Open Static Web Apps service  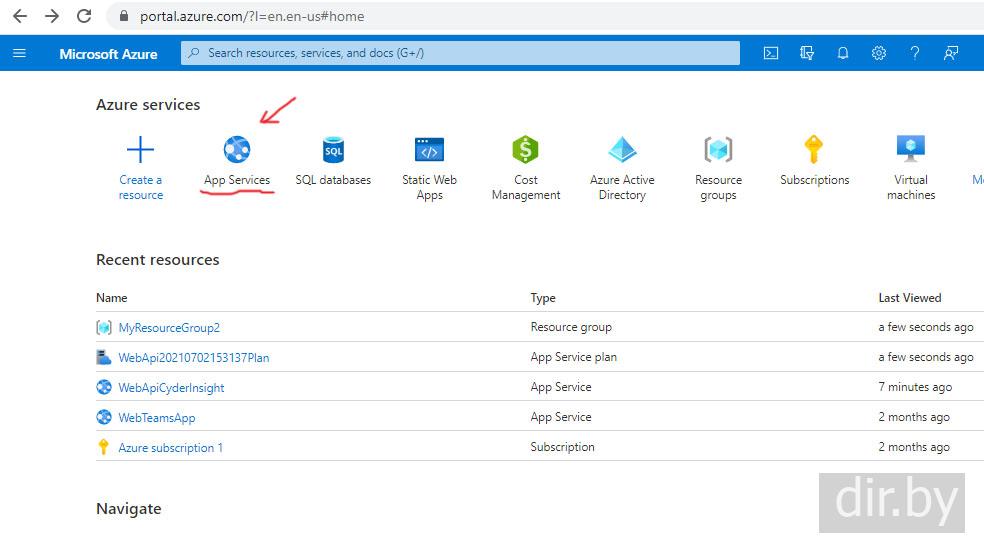tap(429, 150)
